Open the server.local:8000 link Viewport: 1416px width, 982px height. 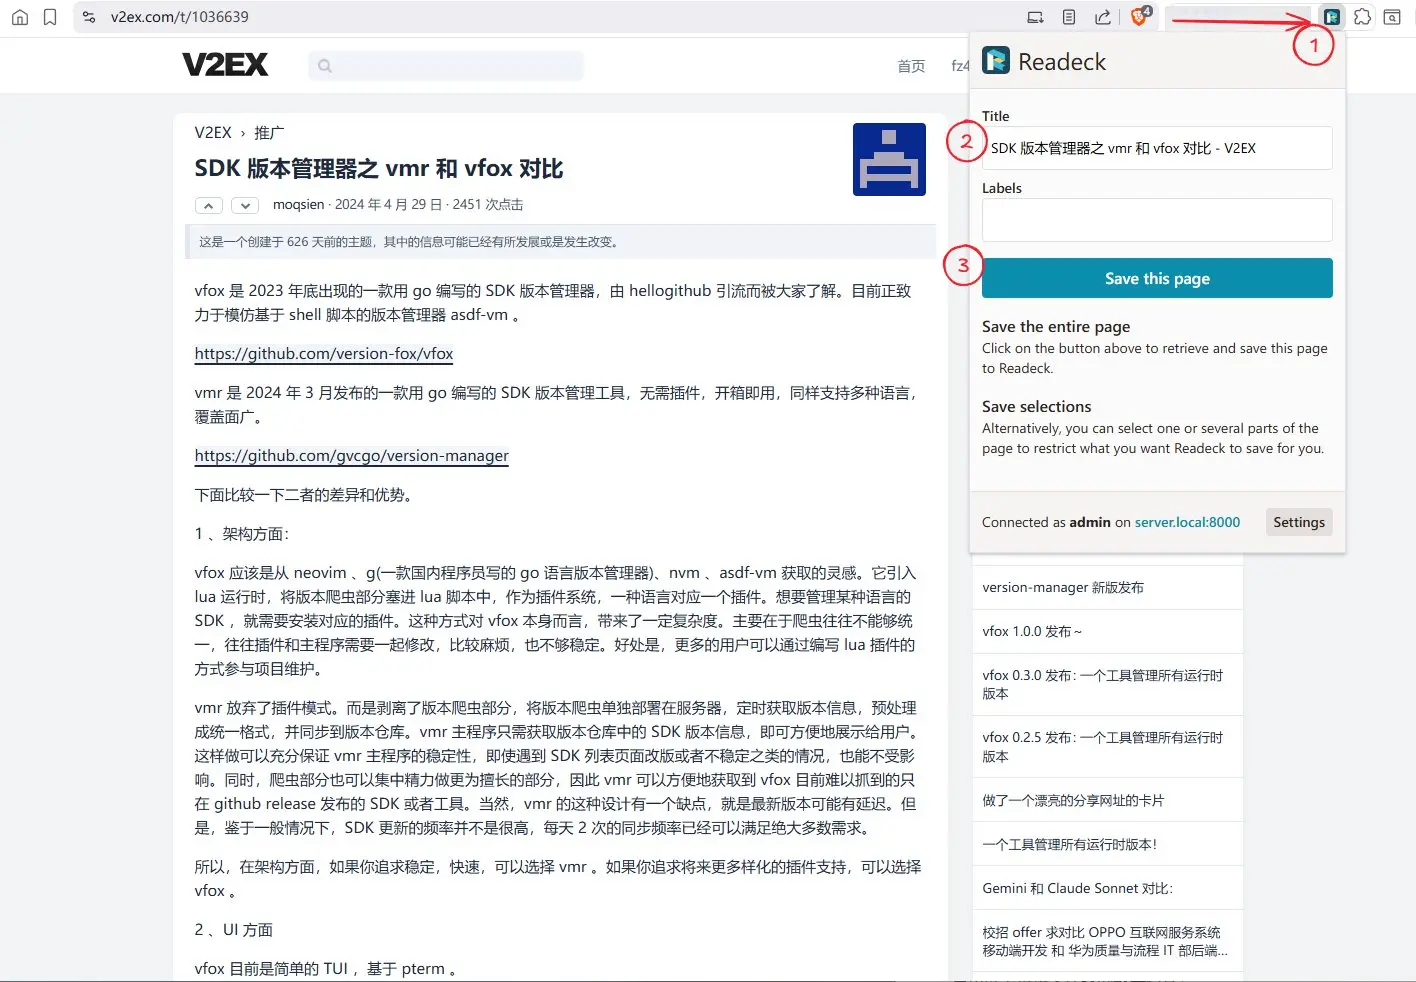pos(1187,522)
